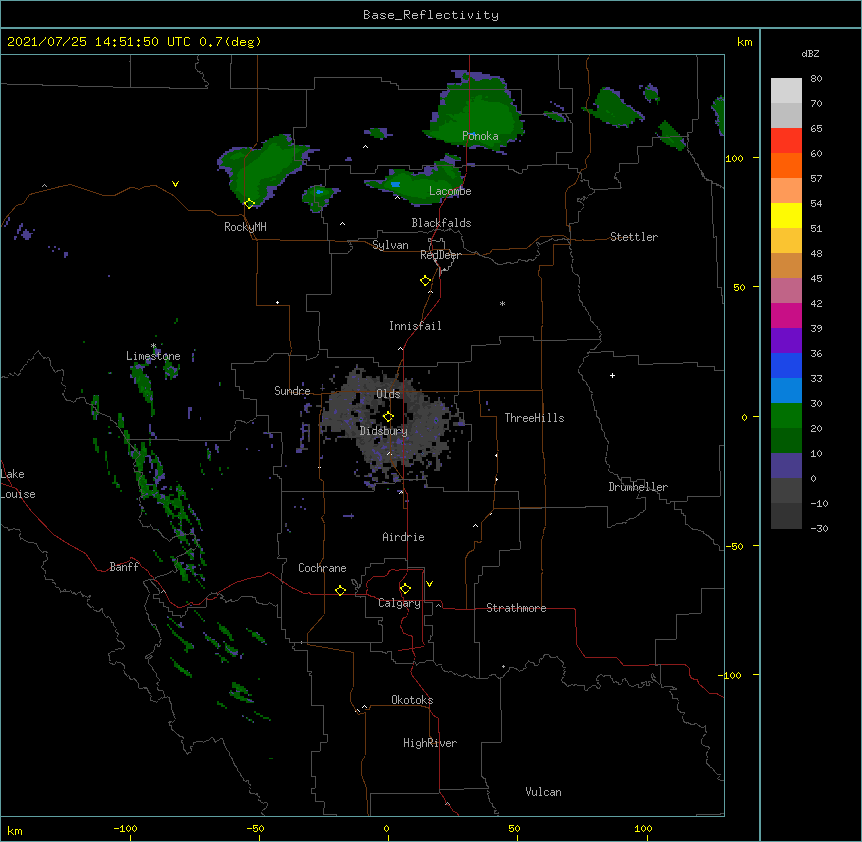Click the RedDeer city label
Viewport: 862px width, 842px height.
440,255
